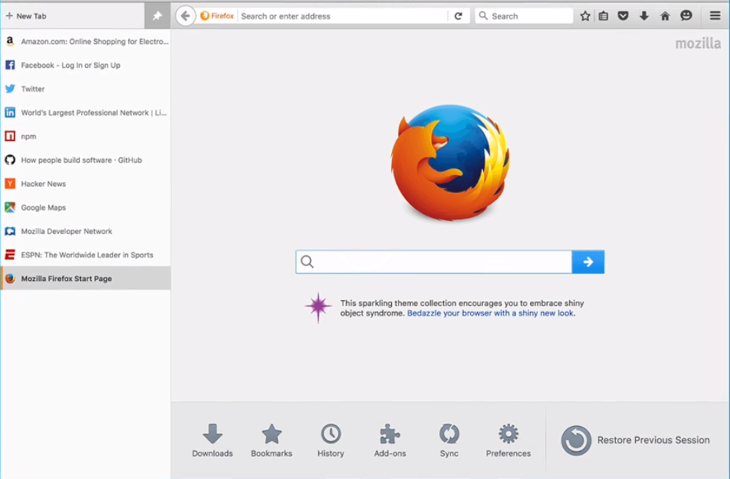Focus the toolbar Search box
This screenshot has width=730, height=479.
[524, 16]
